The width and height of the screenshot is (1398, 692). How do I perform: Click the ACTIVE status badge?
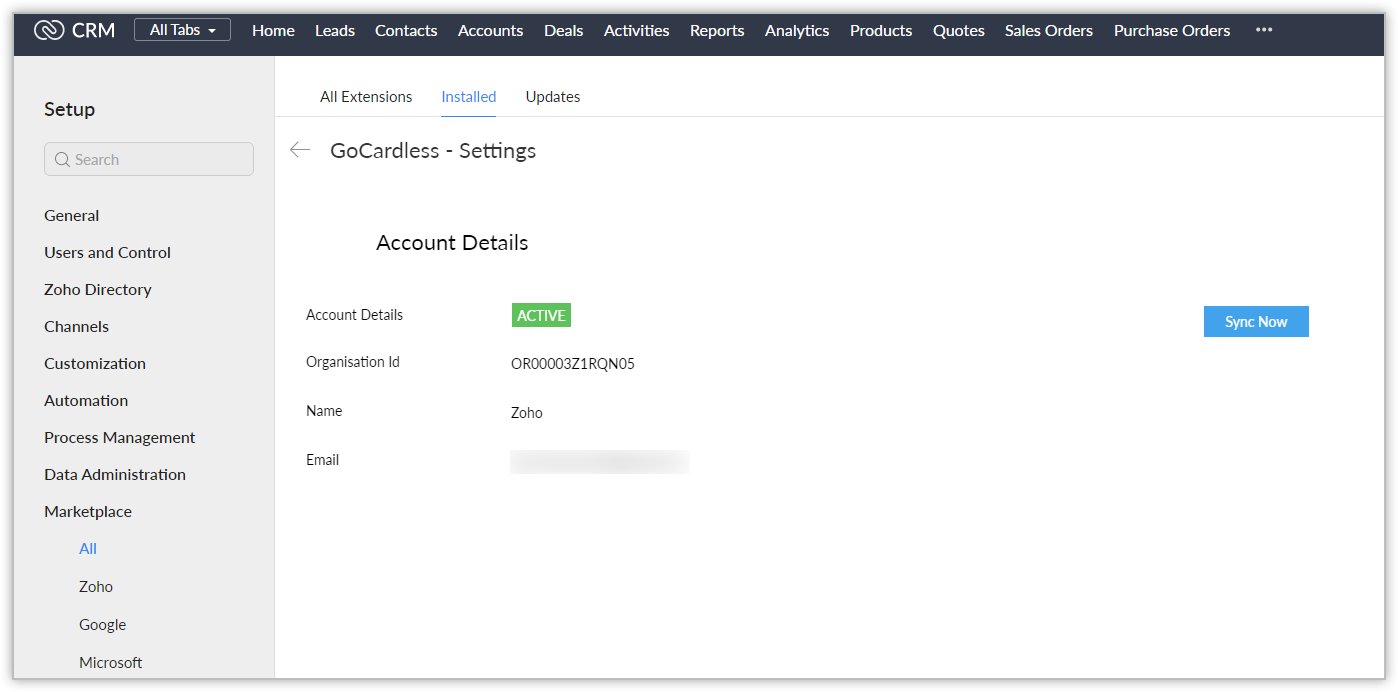541,315
